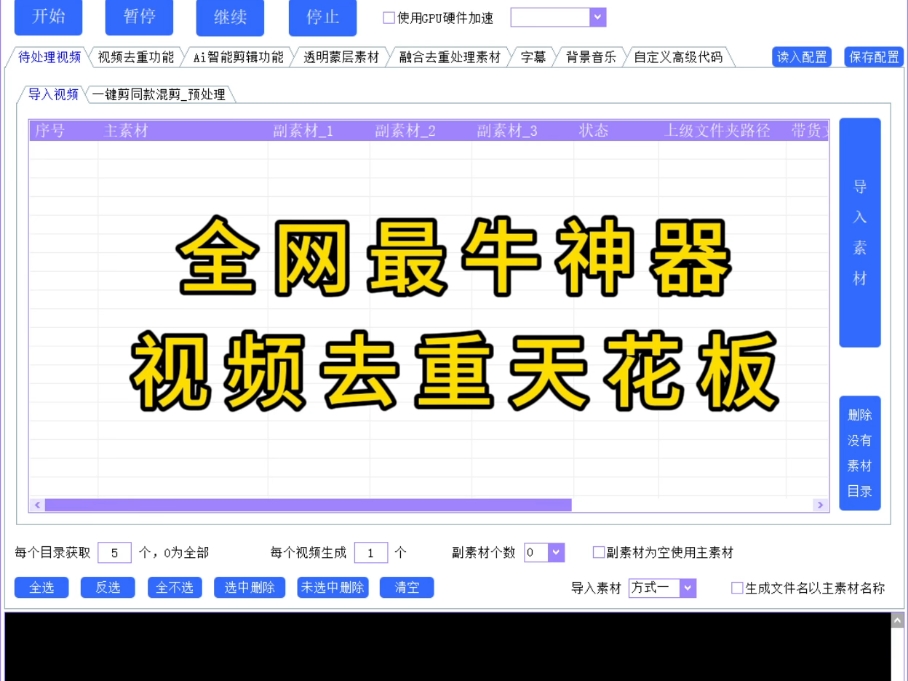Viewport: 908px width, 681px height.
Task: Click 保存配置 button
Action: 873,57
